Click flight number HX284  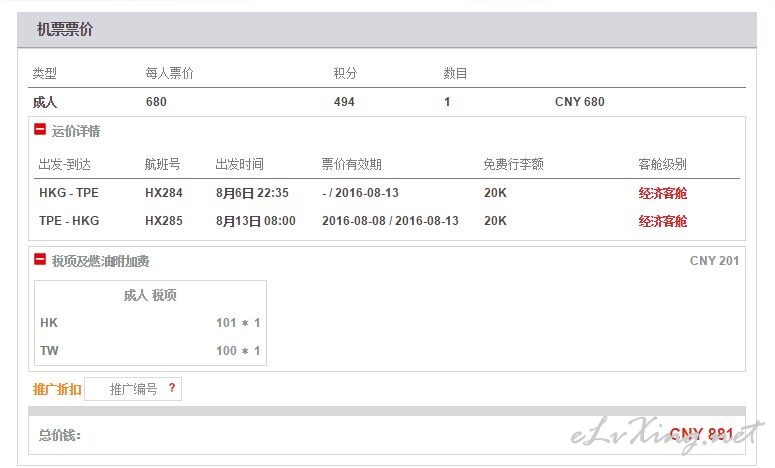pyautogui.click(x=164, y=193)
